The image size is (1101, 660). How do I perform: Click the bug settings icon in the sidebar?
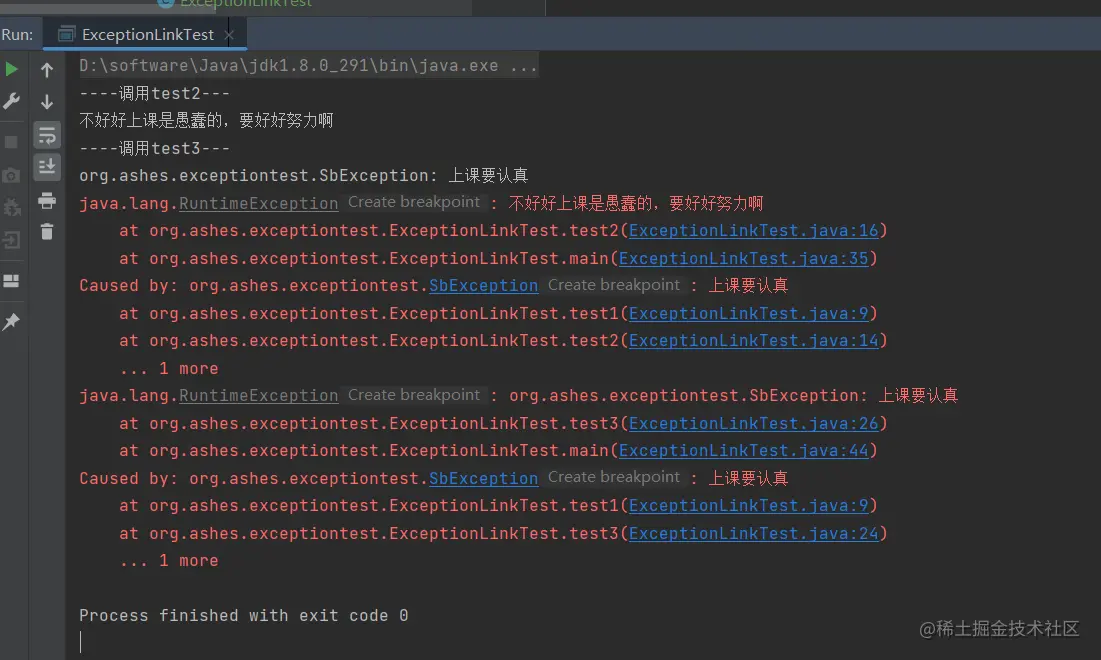pyautogui.click(x=11, y=207)
